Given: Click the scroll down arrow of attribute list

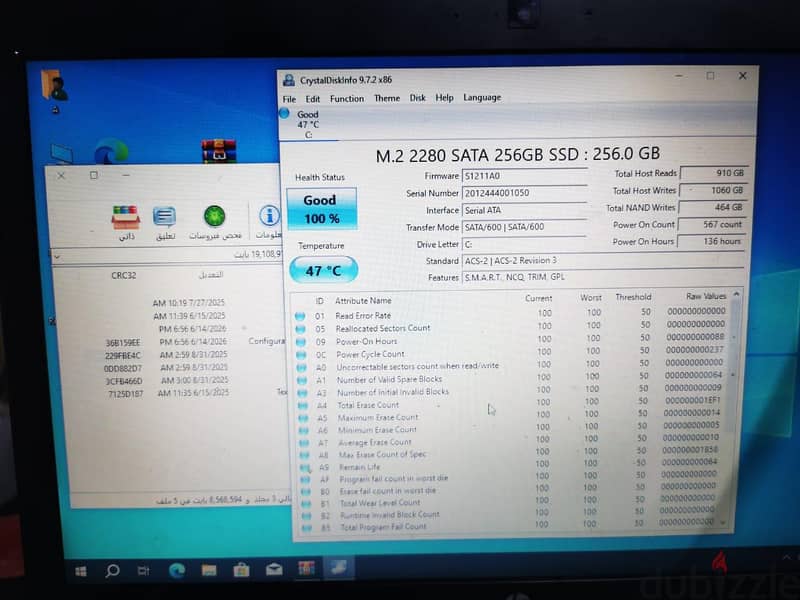Looking at the screenshot, I should 722,522.
